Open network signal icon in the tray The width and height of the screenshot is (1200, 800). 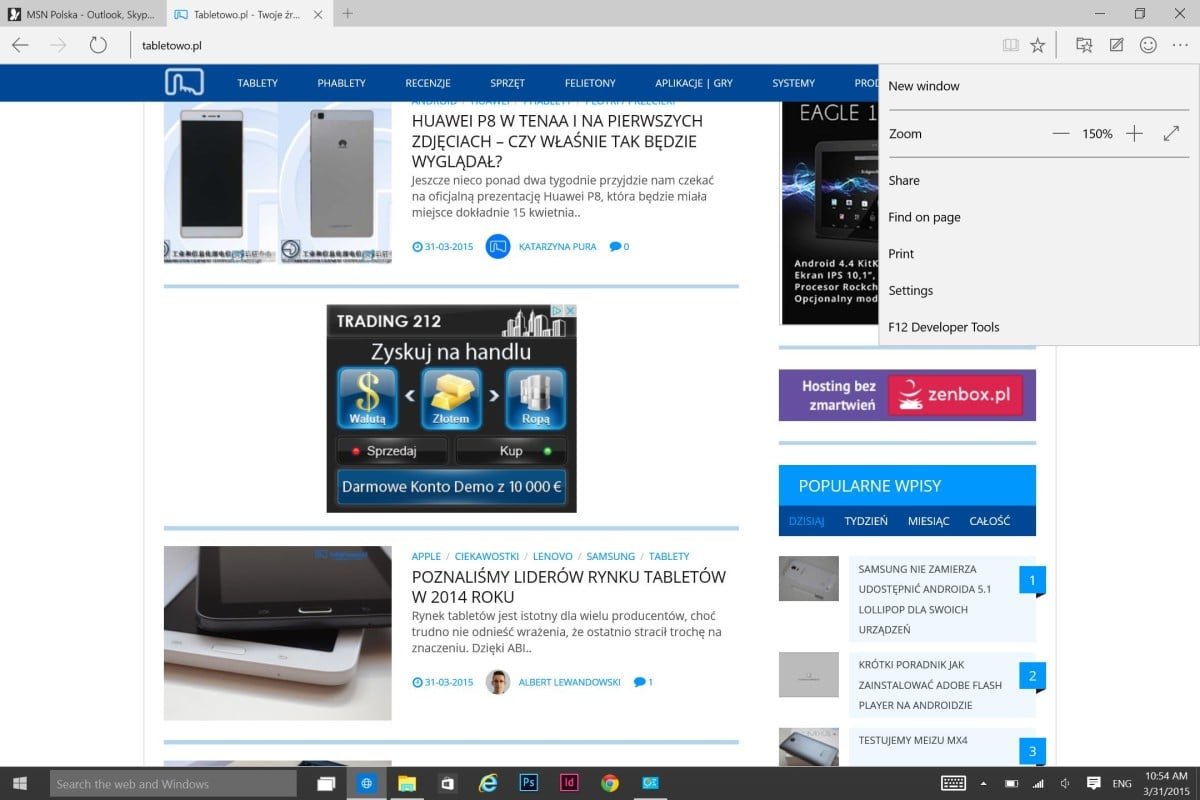point(1038,783)
